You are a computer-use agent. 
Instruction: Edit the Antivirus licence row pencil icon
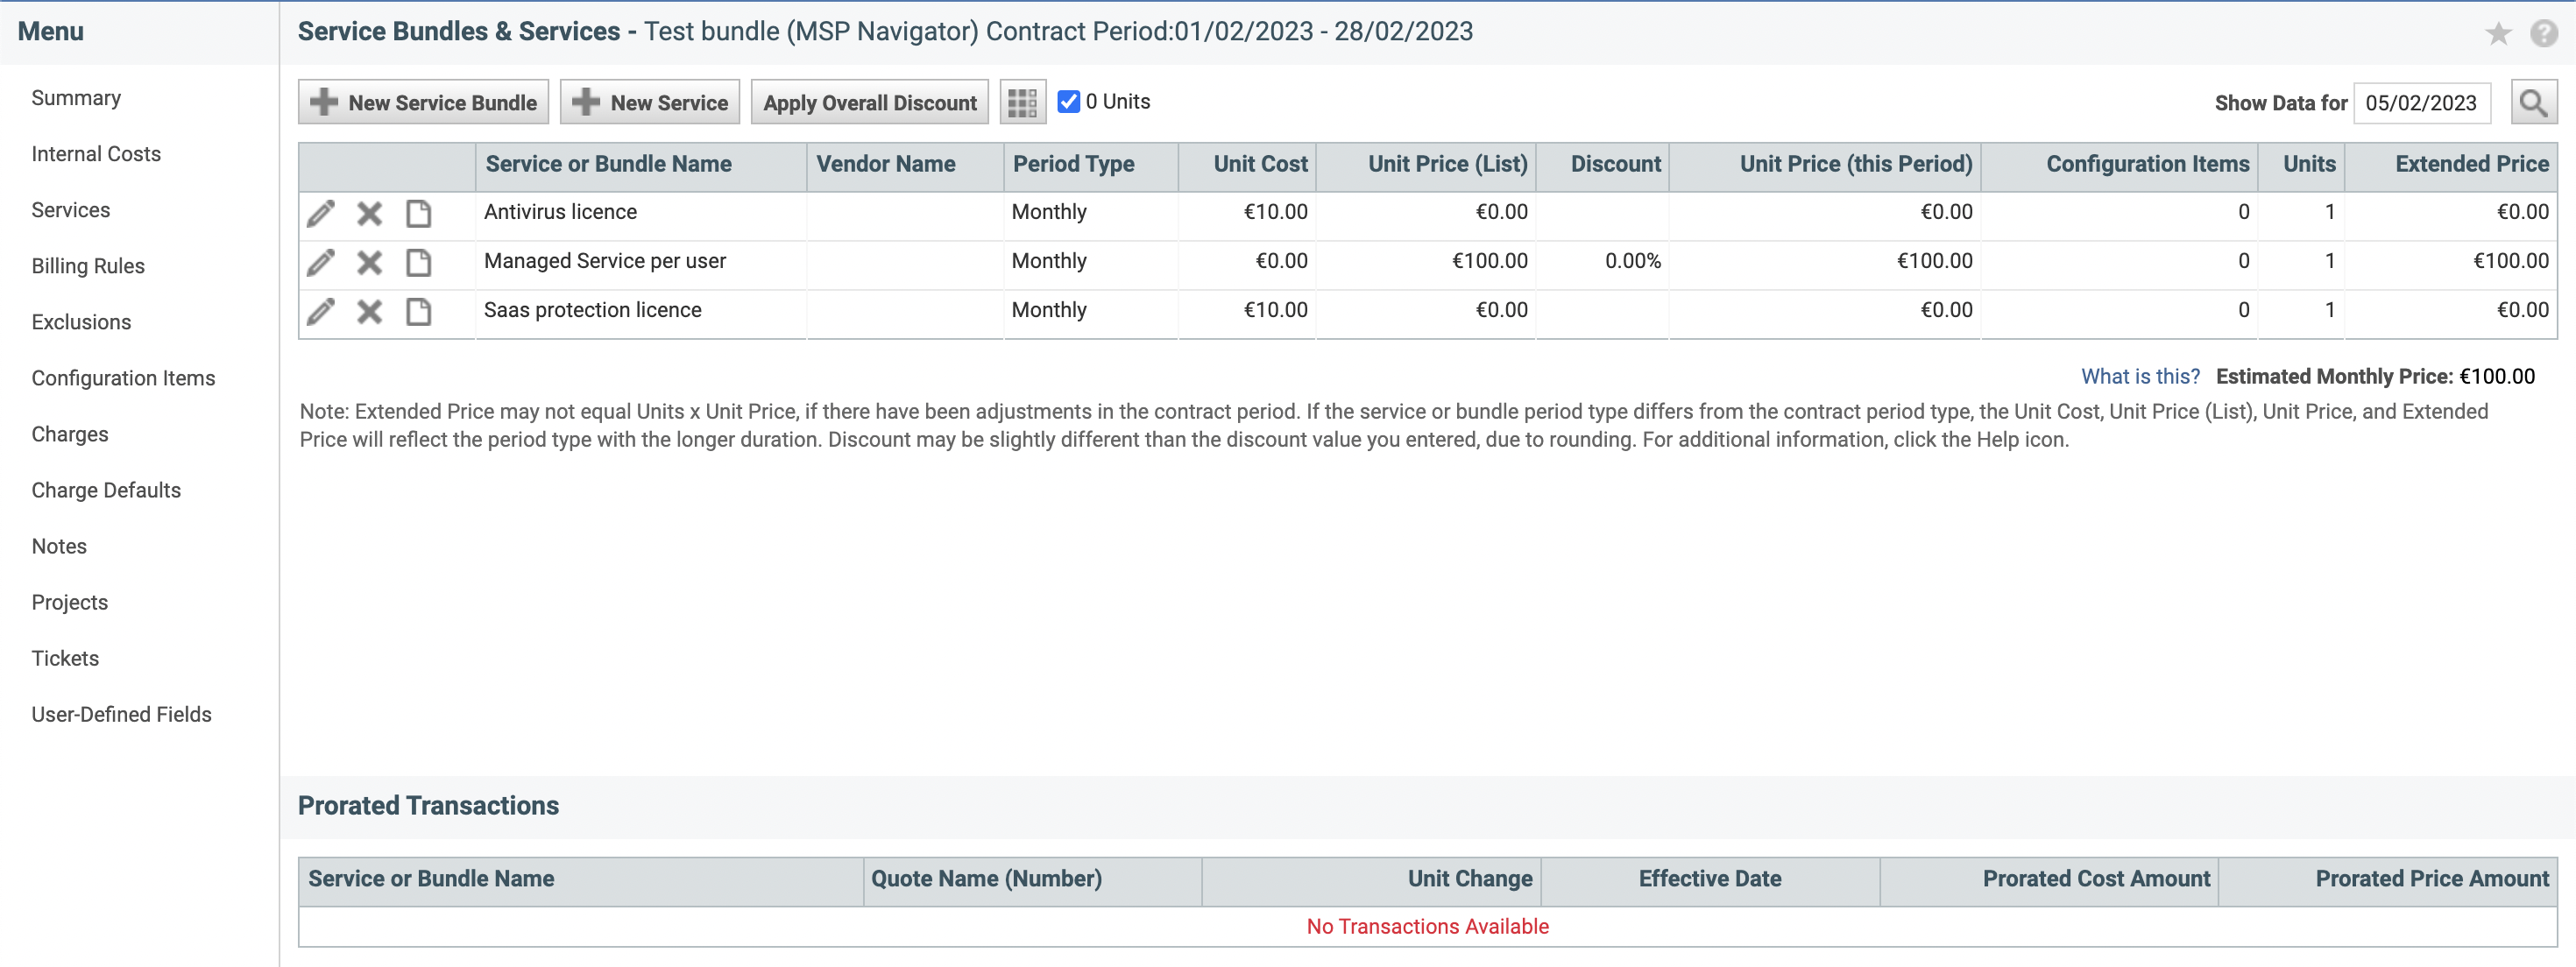pyautogui.click(x=321, y=213)
